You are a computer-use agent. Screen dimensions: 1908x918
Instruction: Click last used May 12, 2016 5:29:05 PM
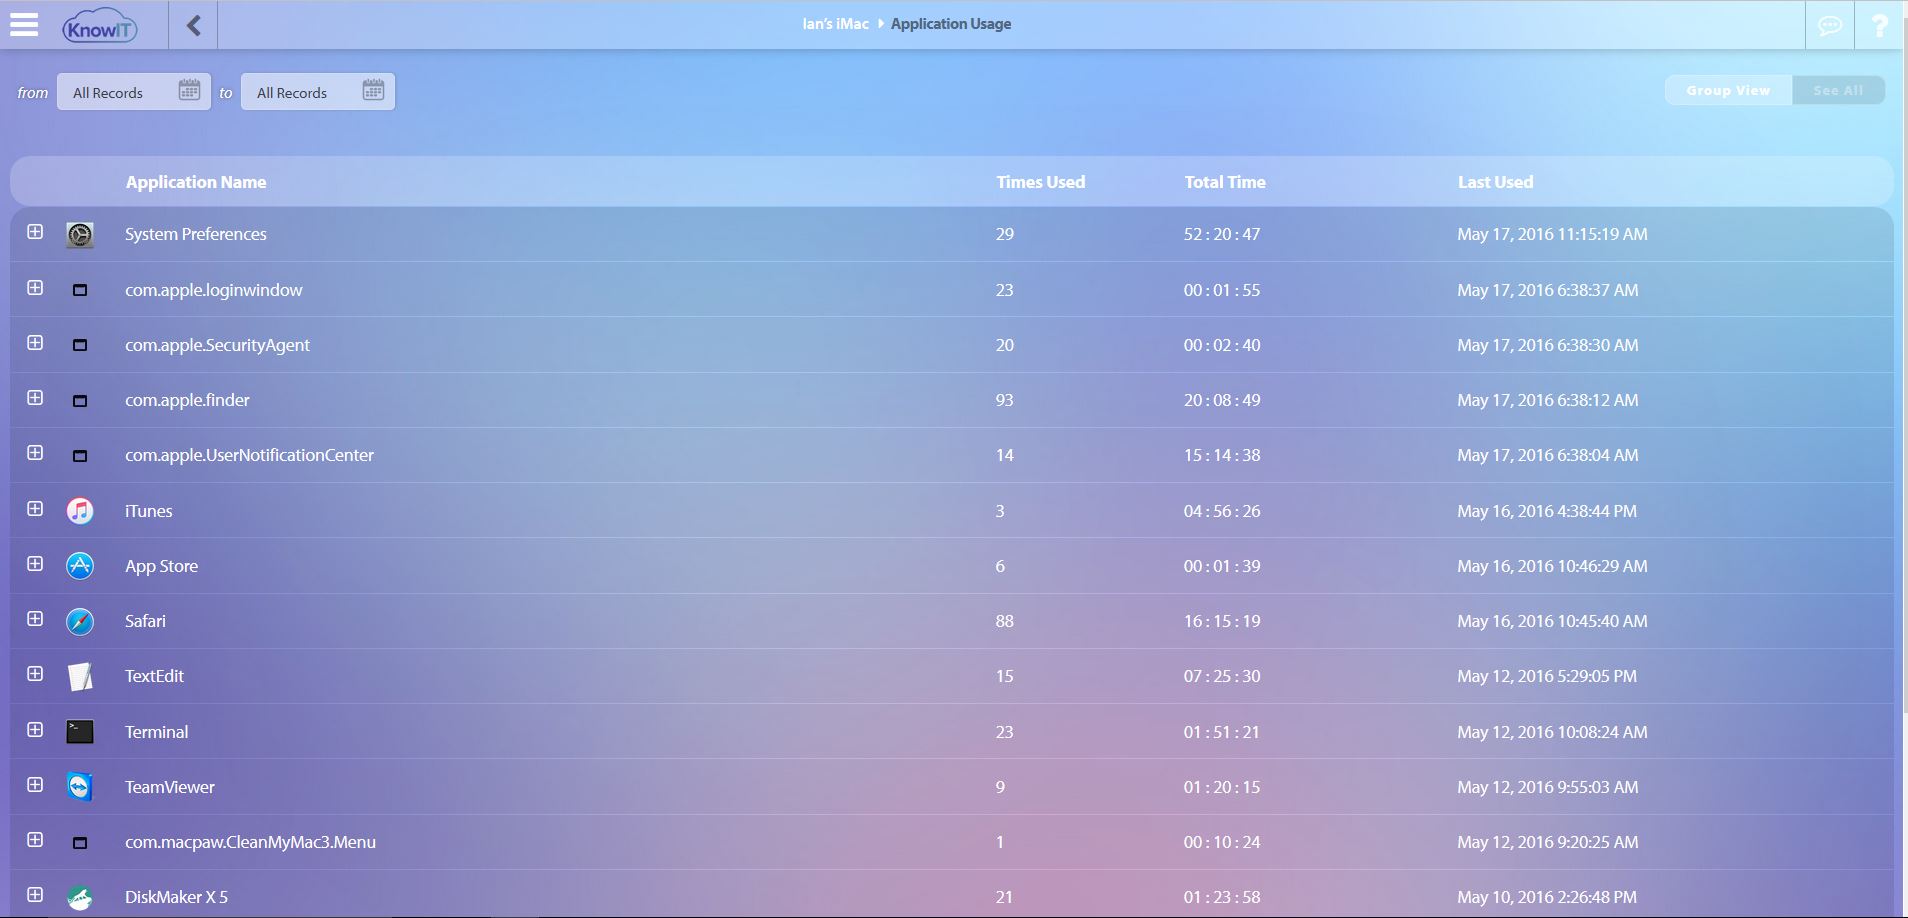point(1547,676)
